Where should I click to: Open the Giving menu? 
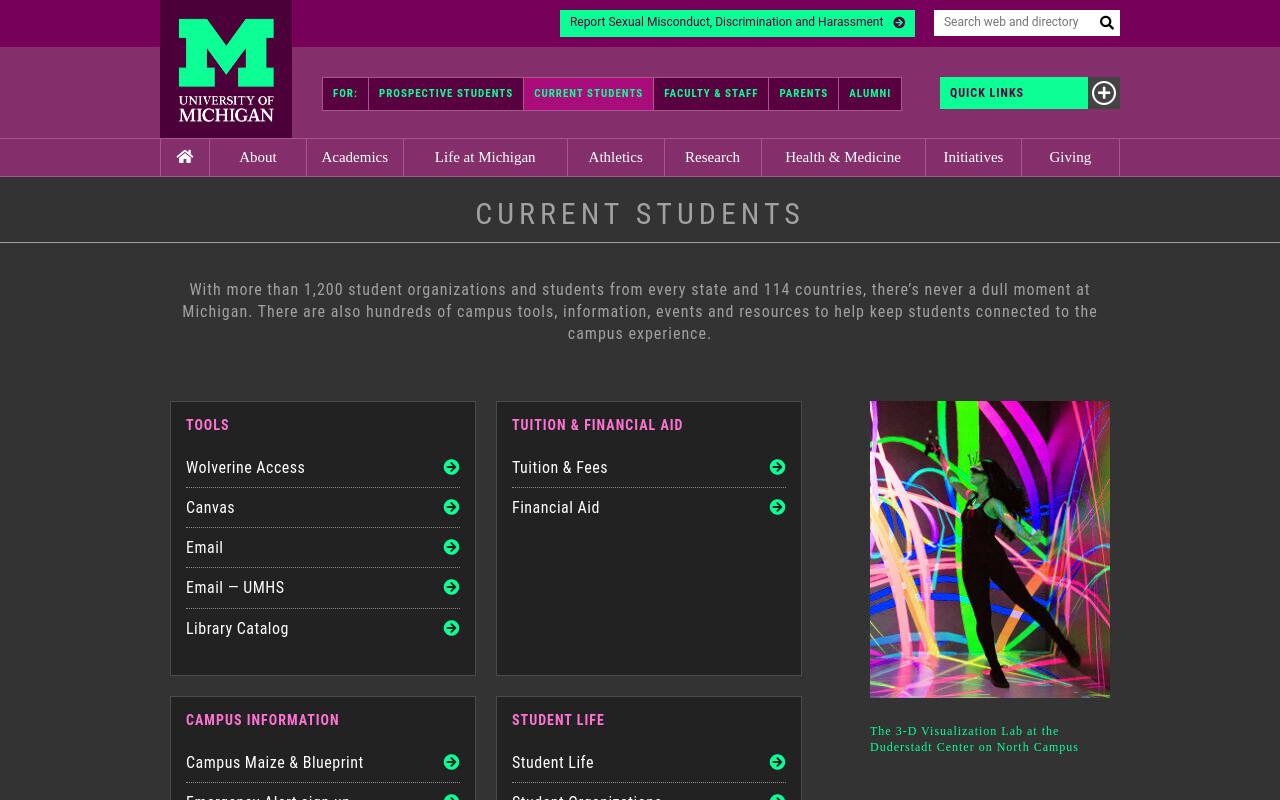[x=1070, y=157]
